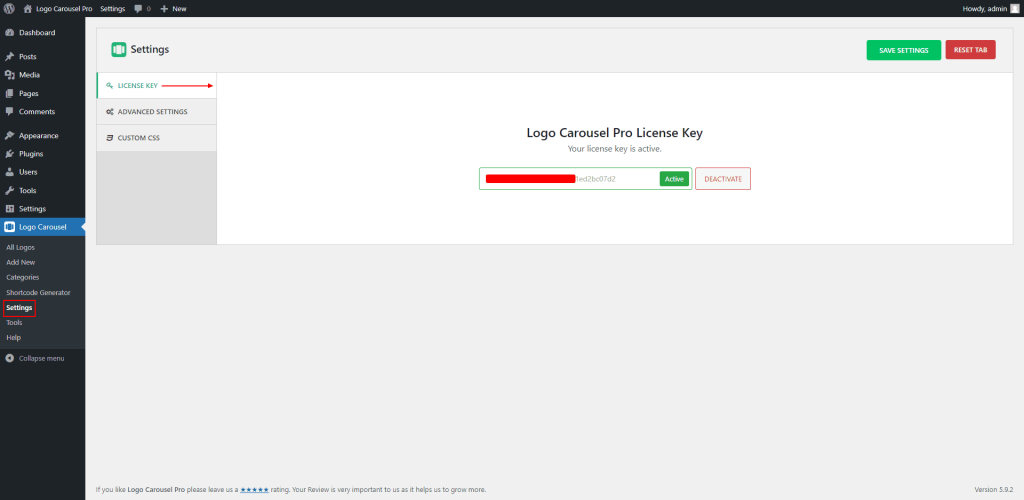
Task: Deactivate the license key
Action: pos(722,179)
